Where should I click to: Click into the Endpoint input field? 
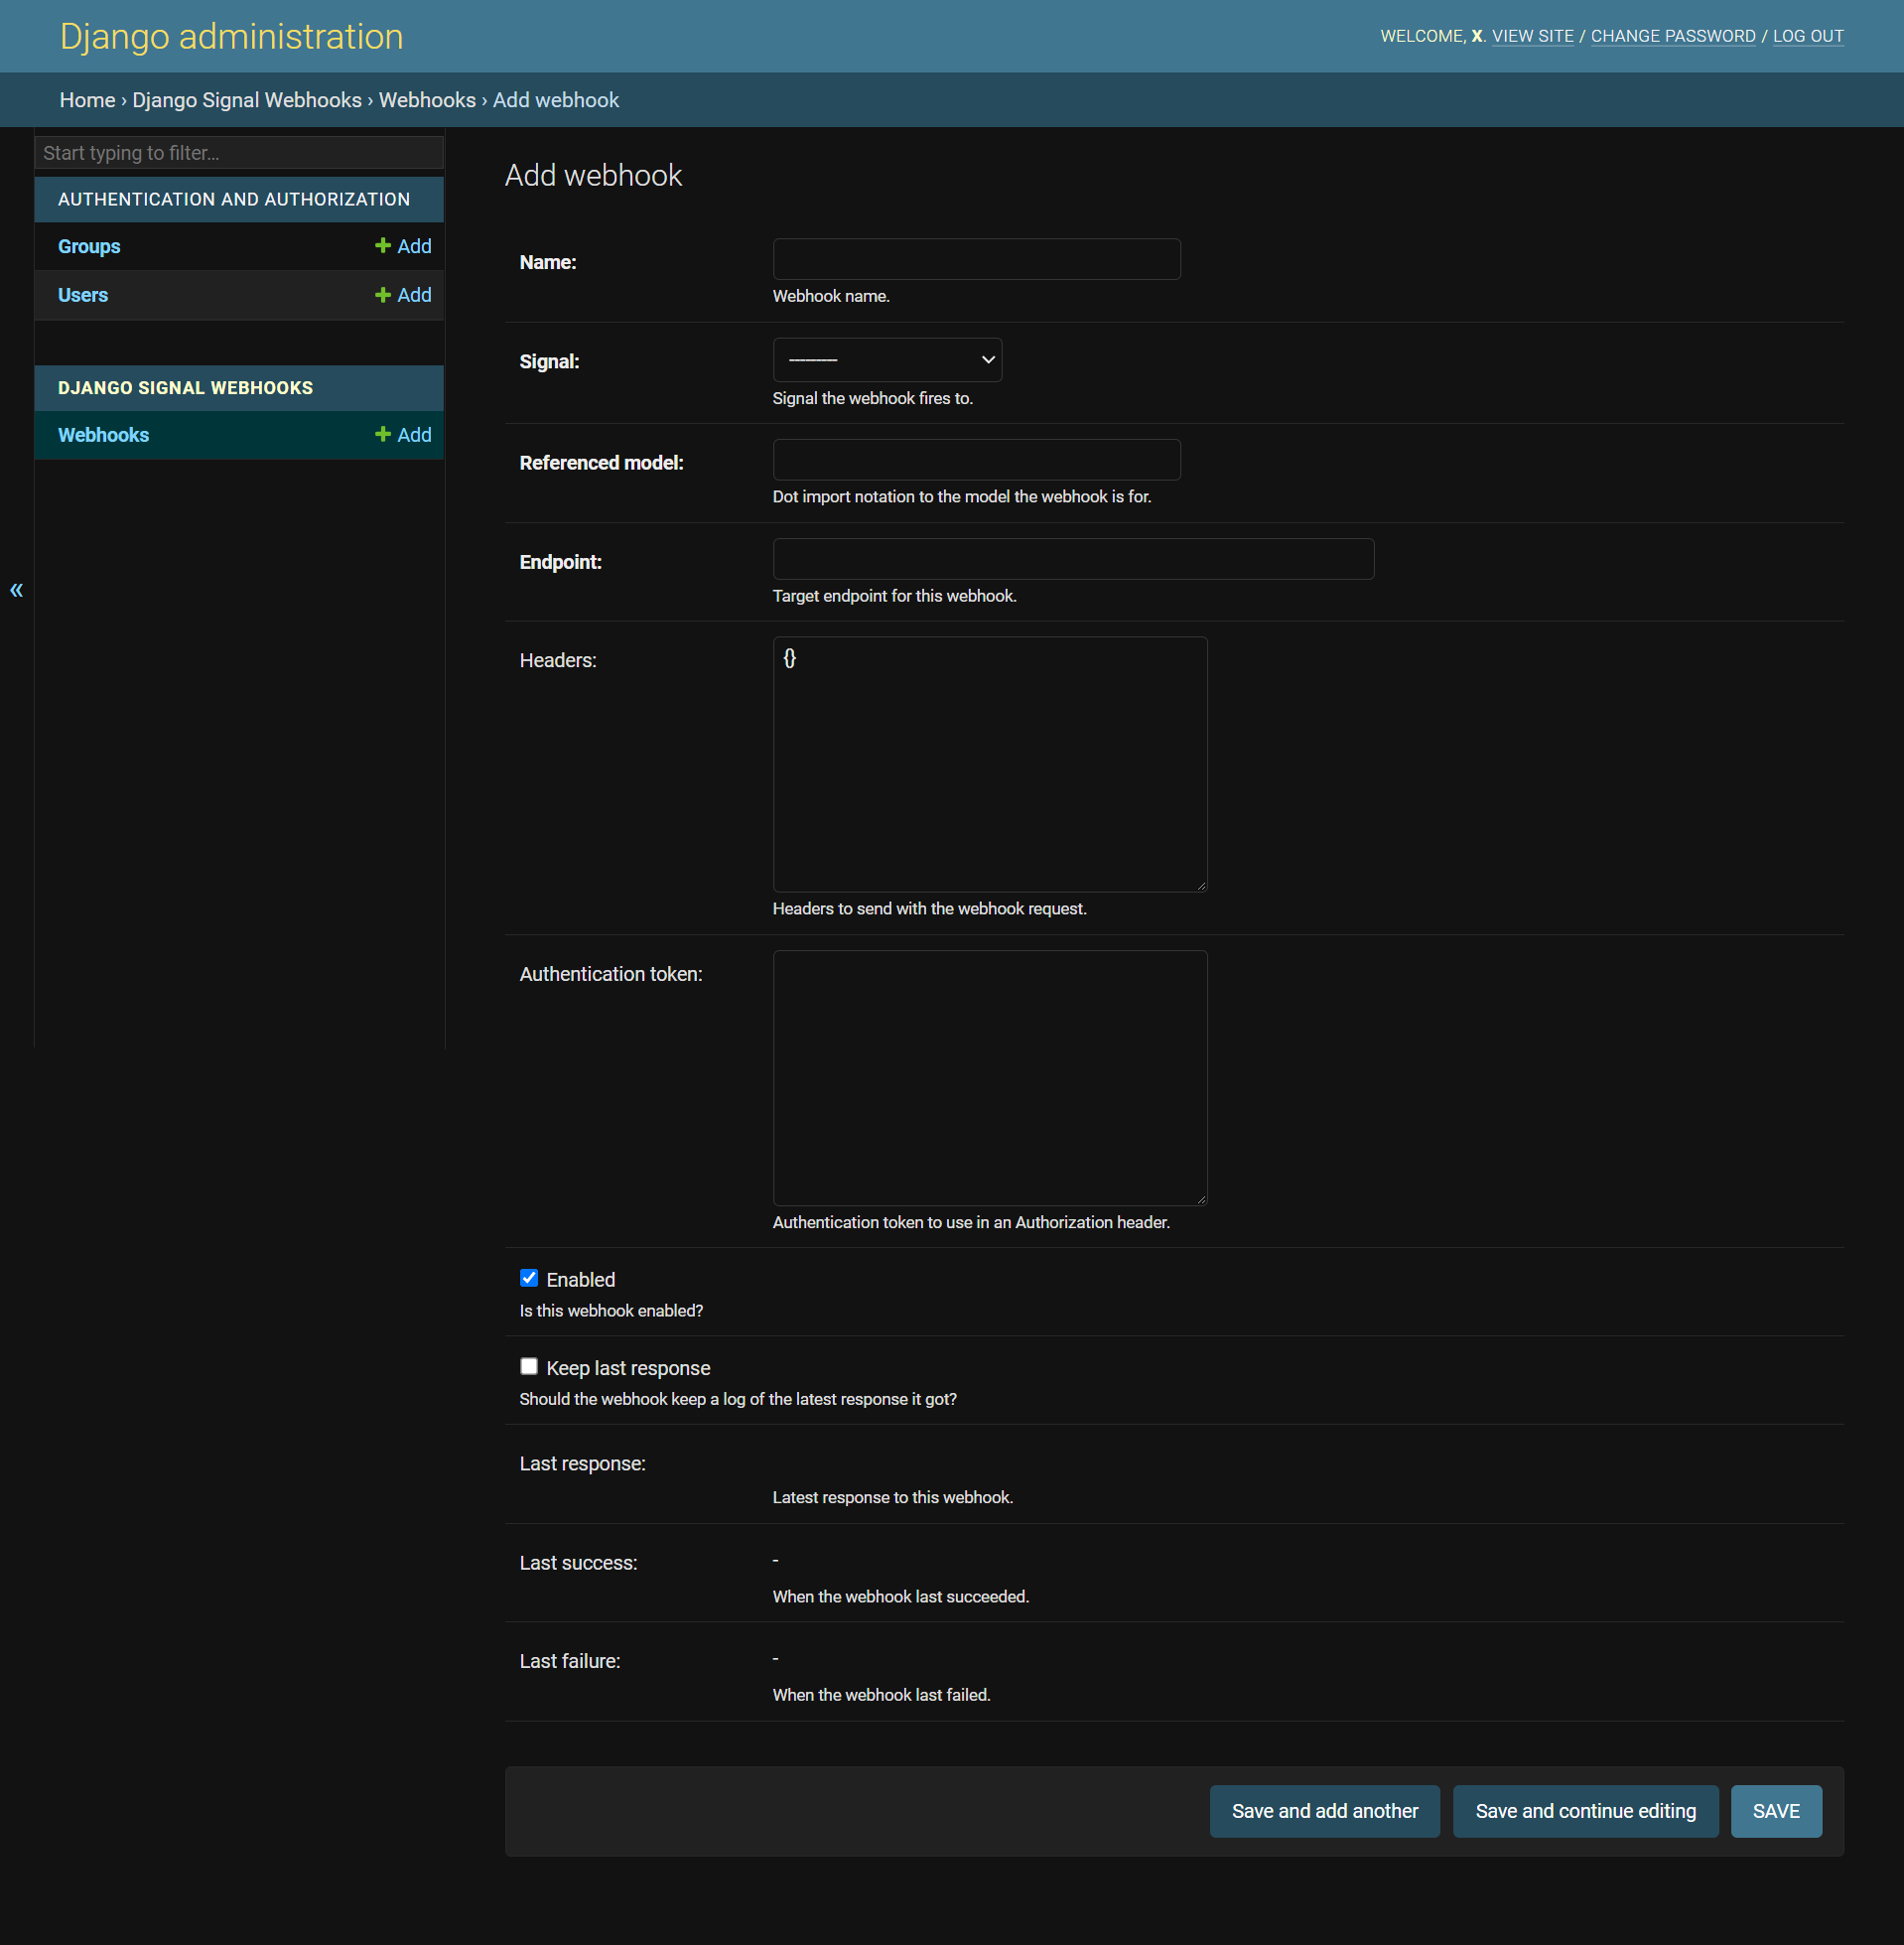pyautogui.click(x=1073, y=559)
